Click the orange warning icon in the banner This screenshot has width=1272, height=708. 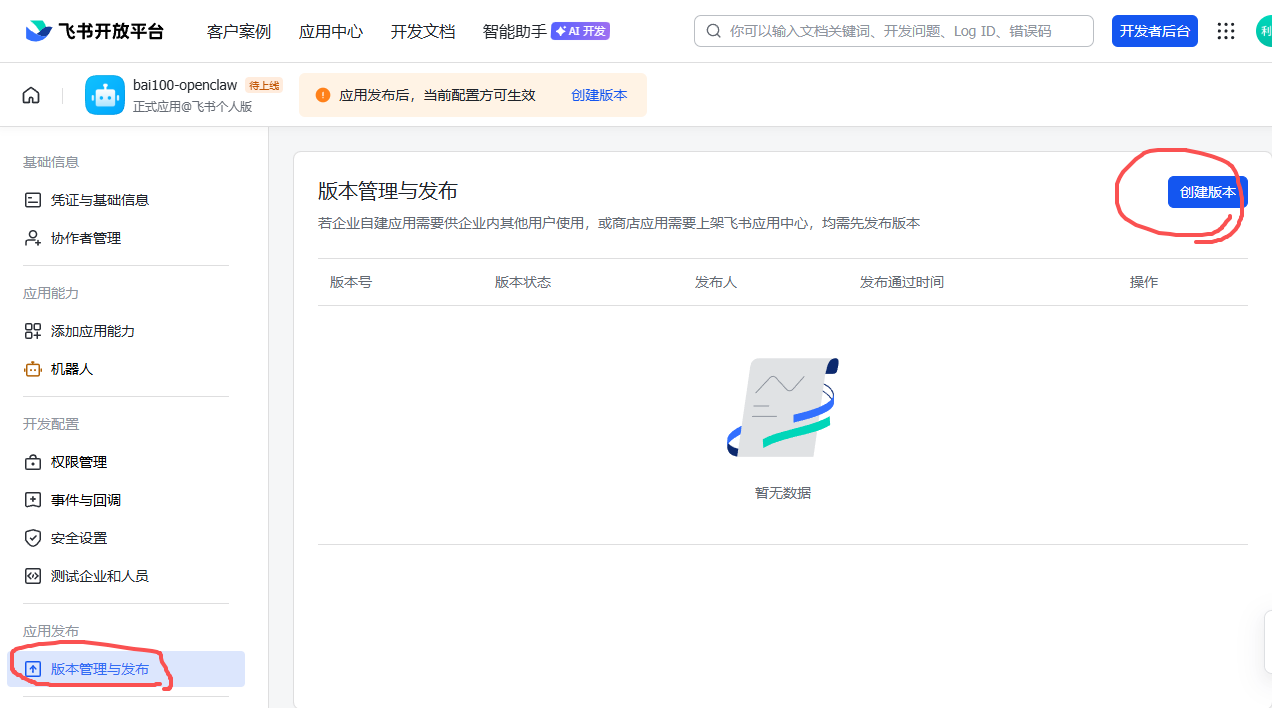coord(323,95)
